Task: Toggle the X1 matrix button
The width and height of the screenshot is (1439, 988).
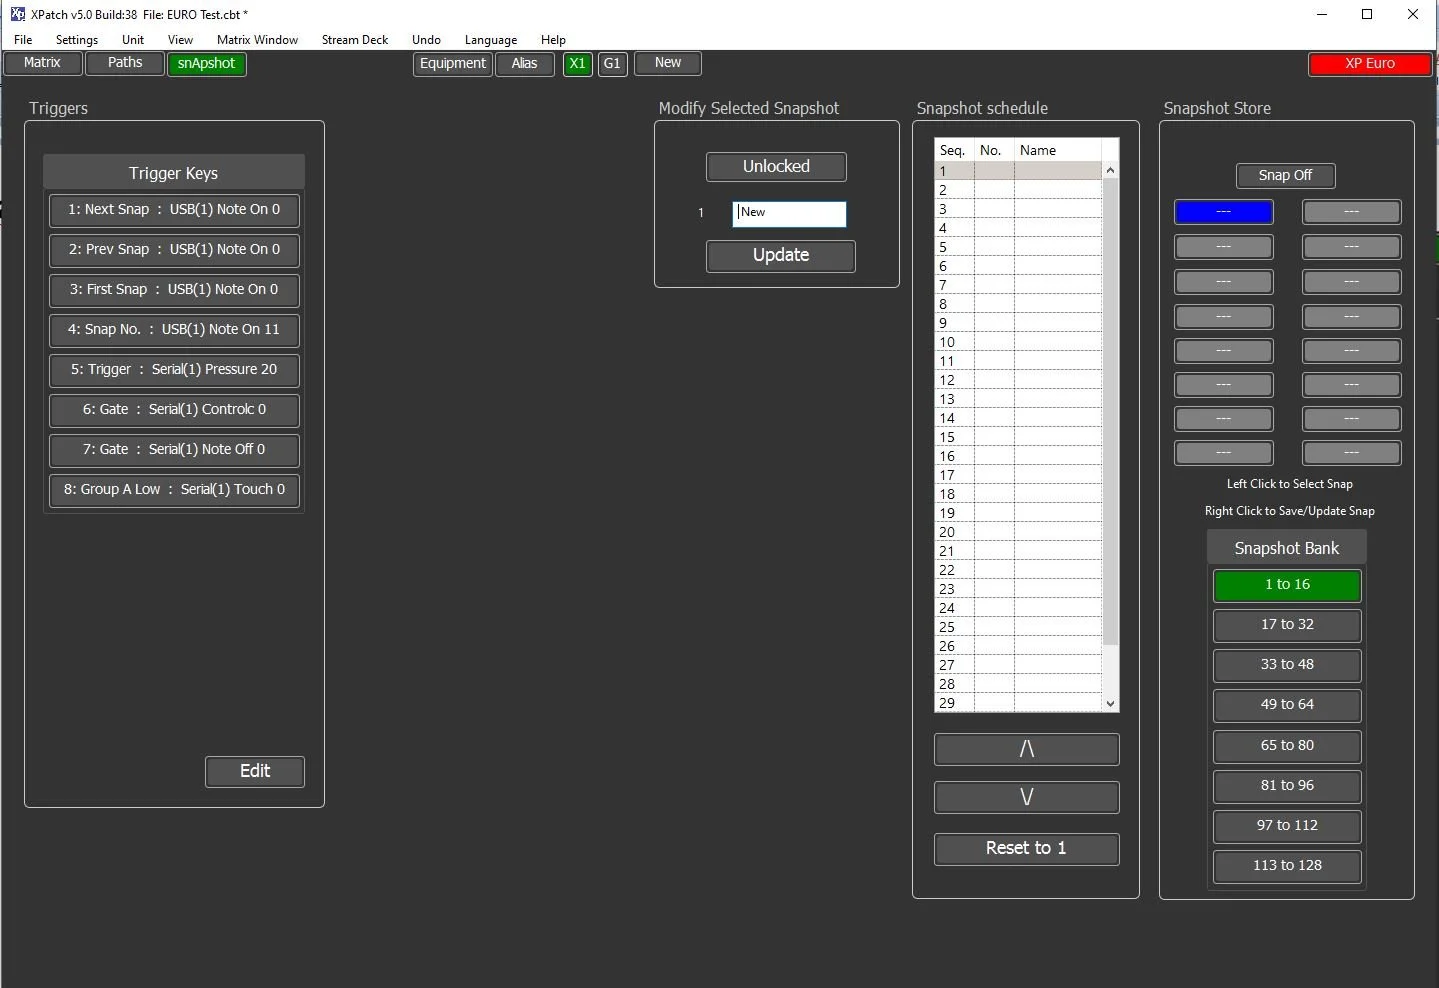Action: tap(577, 63)
